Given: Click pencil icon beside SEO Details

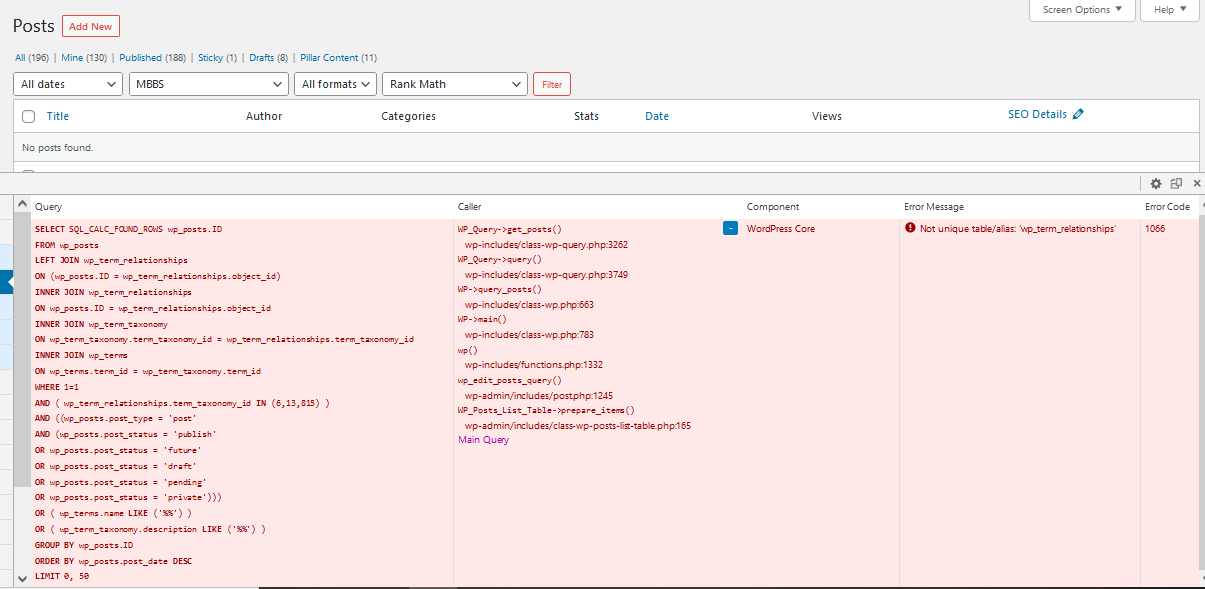Looking at the screenshot, I should click(1078, 115).
